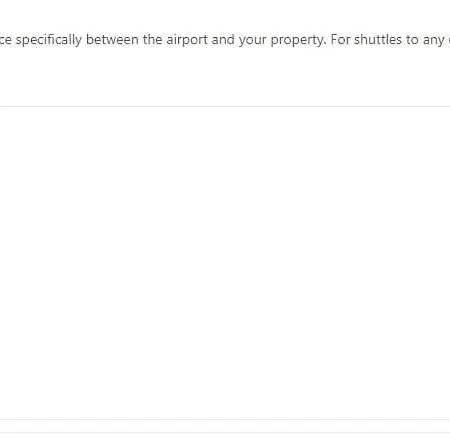Click the word "specifically" in the sentence

(49, 40)
